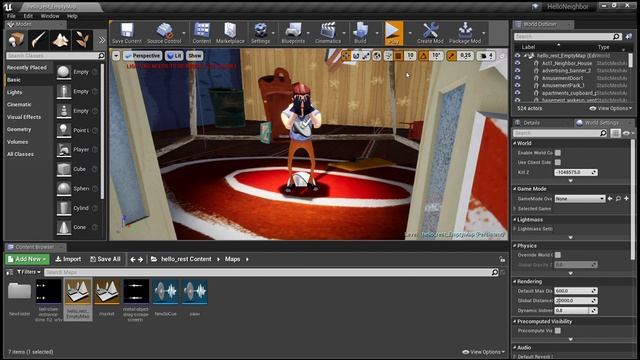The height and width of the screenshot is (360, 640).
Task: Open the Cinematics toolbar button
Action: click(328, 33)
